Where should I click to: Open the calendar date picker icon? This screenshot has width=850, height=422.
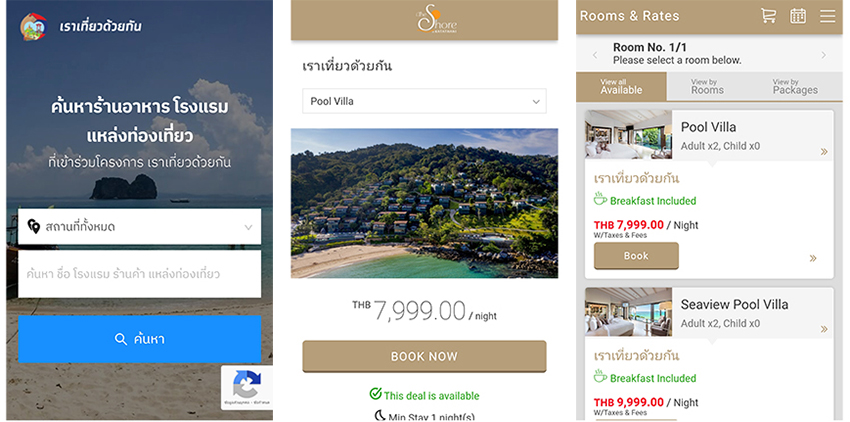click(797, 16)
